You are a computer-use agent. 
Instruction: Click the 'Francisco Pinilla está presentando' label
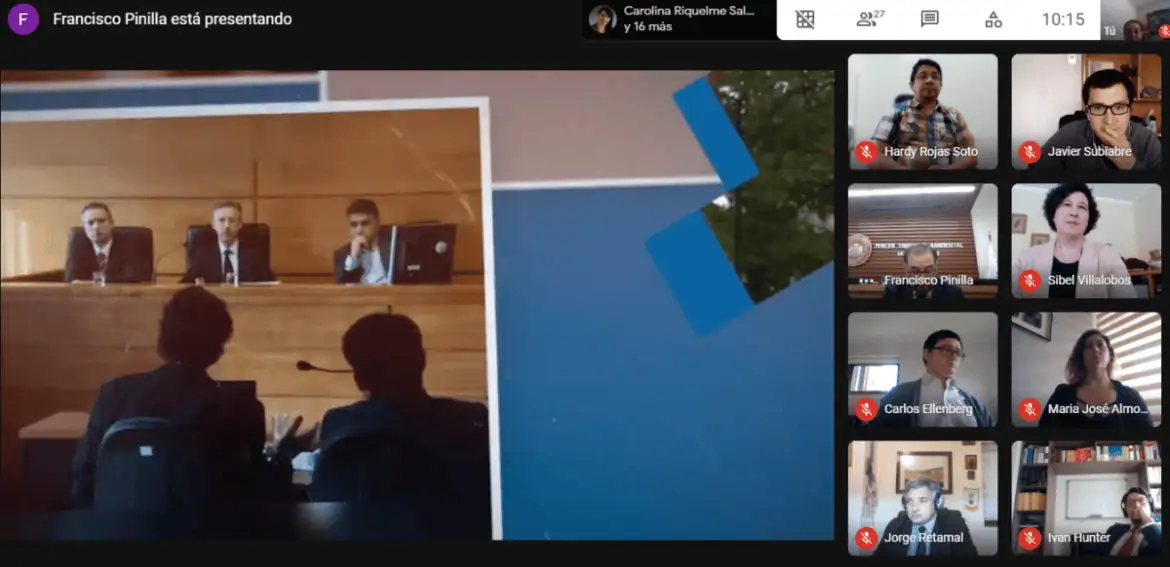(172, 19)
